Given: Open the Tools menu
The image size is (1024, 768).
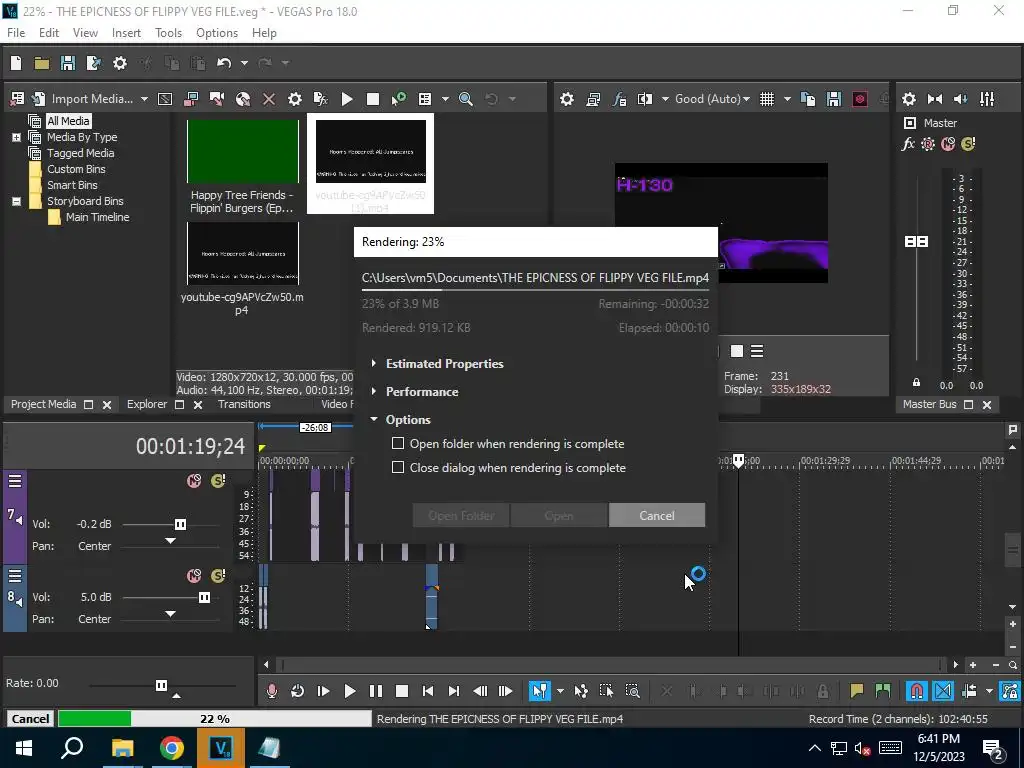Looking at the screenshot, I should tap(168, 33).
